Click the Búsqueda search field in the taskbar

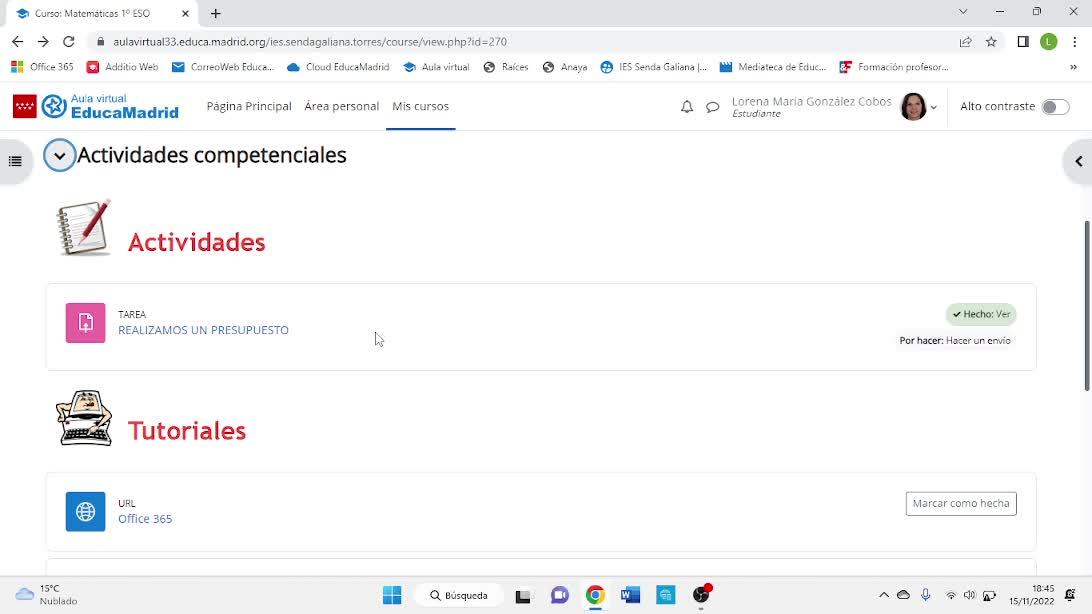coord(459,595)
